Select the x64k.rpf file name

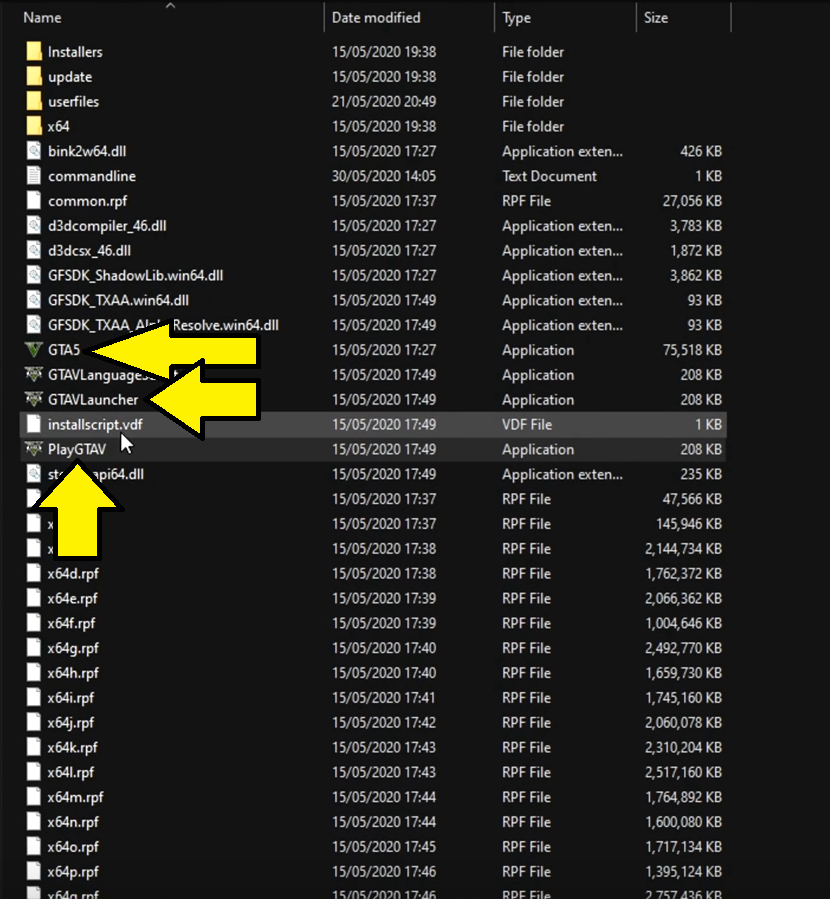(73, 748)
